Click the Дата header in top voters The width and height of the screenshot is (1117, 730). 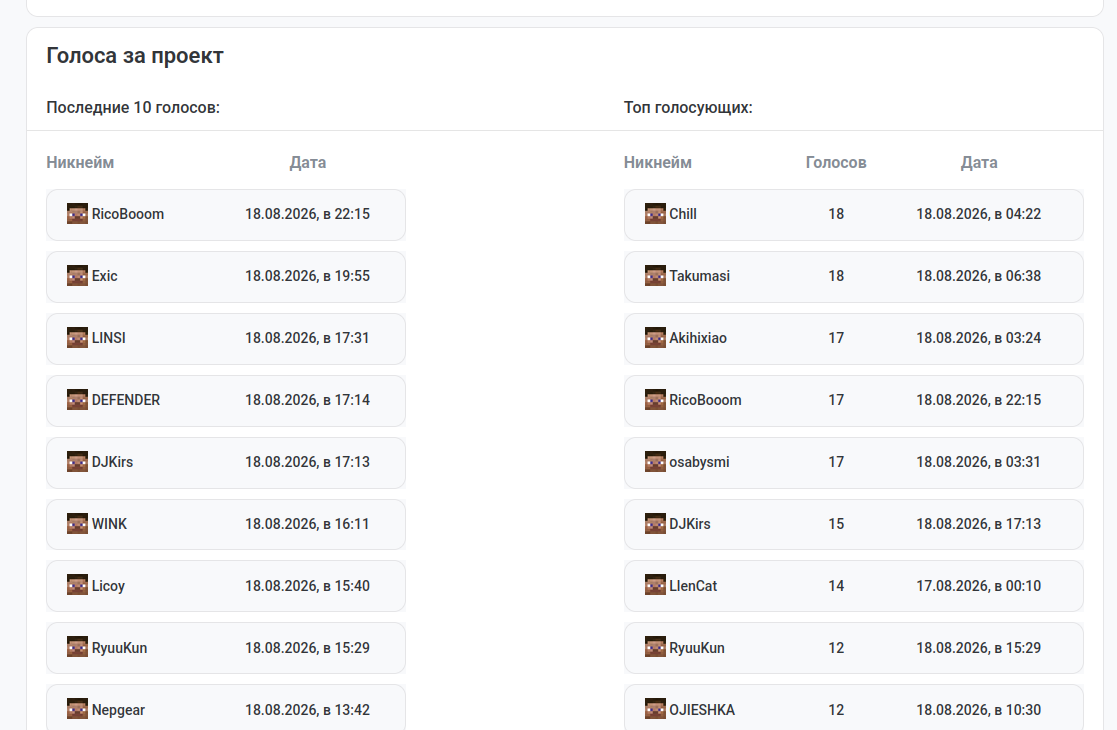(x=979, y=162)
